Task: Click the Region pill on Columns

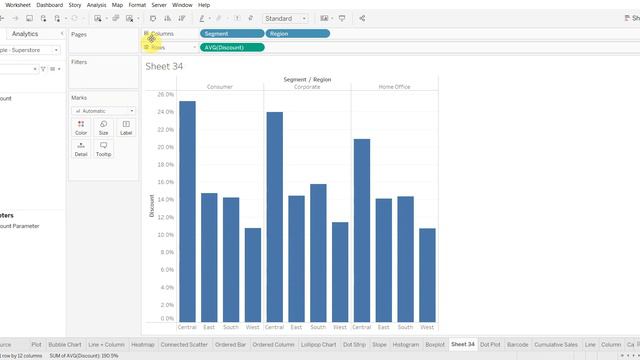Action: [298, 33]
